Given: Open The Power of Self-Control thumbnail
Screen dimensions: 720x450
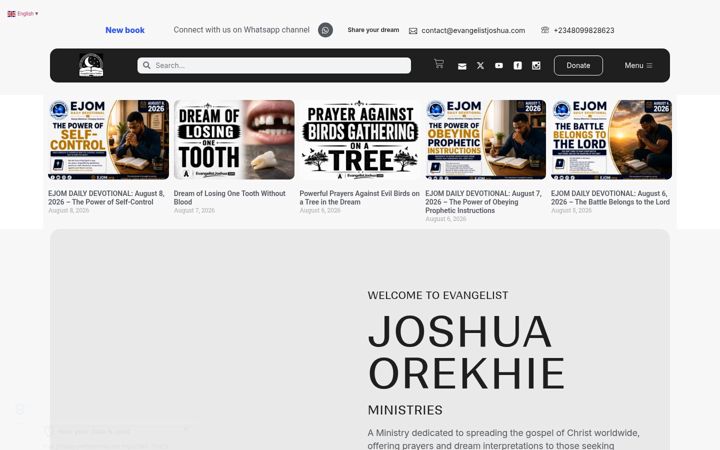Looking at the screenshot, I should pyautogui.click(x=108, y=140).
